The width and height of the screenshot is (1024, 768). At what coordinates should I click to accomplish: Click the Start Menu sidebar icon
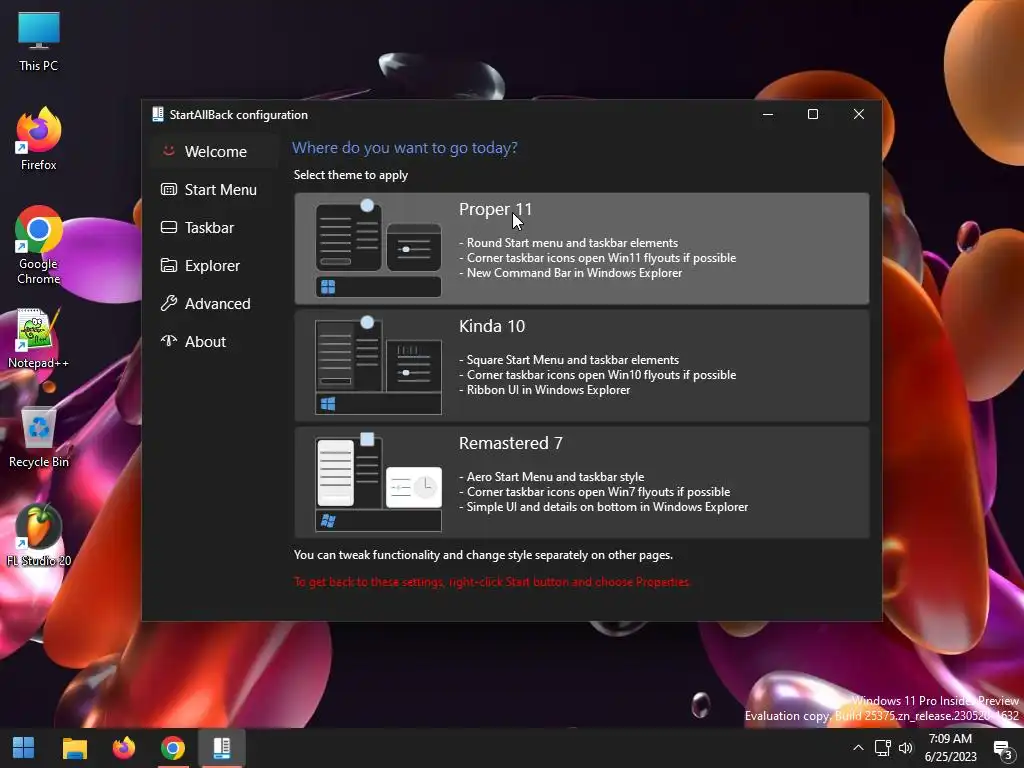click(x=168, y=189)
